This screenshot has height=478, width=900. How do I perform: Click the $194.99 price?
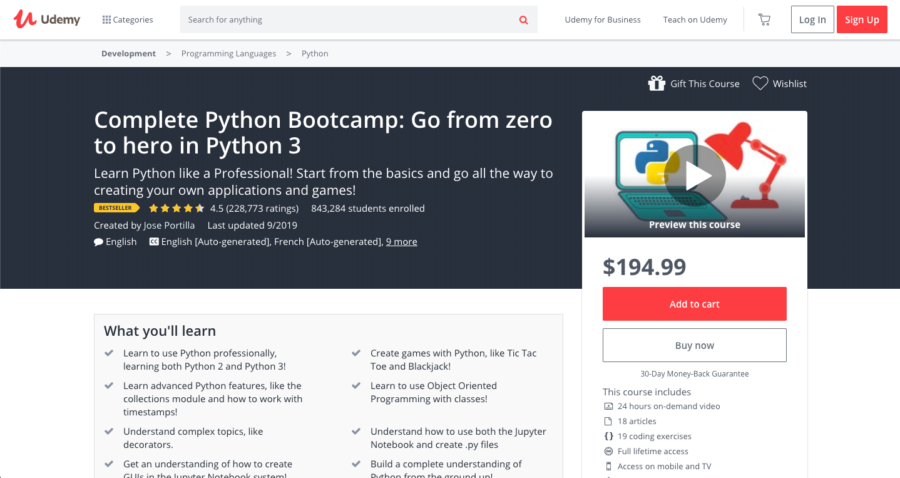tap(644, 267)
